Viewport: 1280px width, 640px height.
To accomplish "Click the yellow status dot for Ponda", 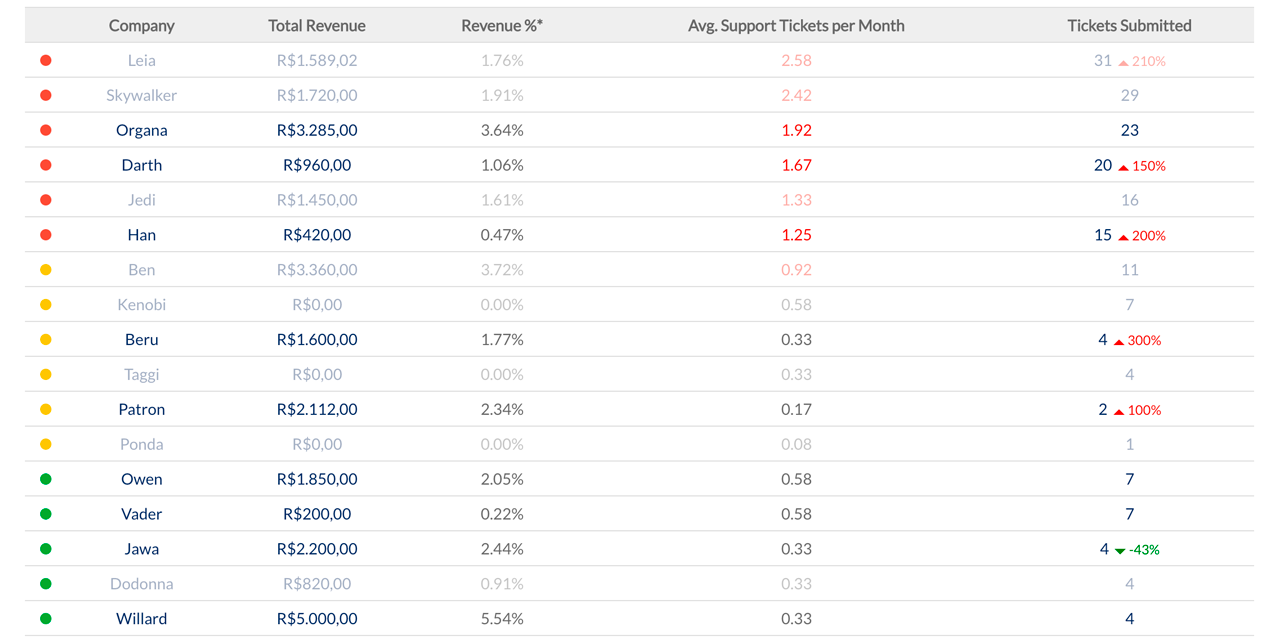I will click(x=45, y=444).
